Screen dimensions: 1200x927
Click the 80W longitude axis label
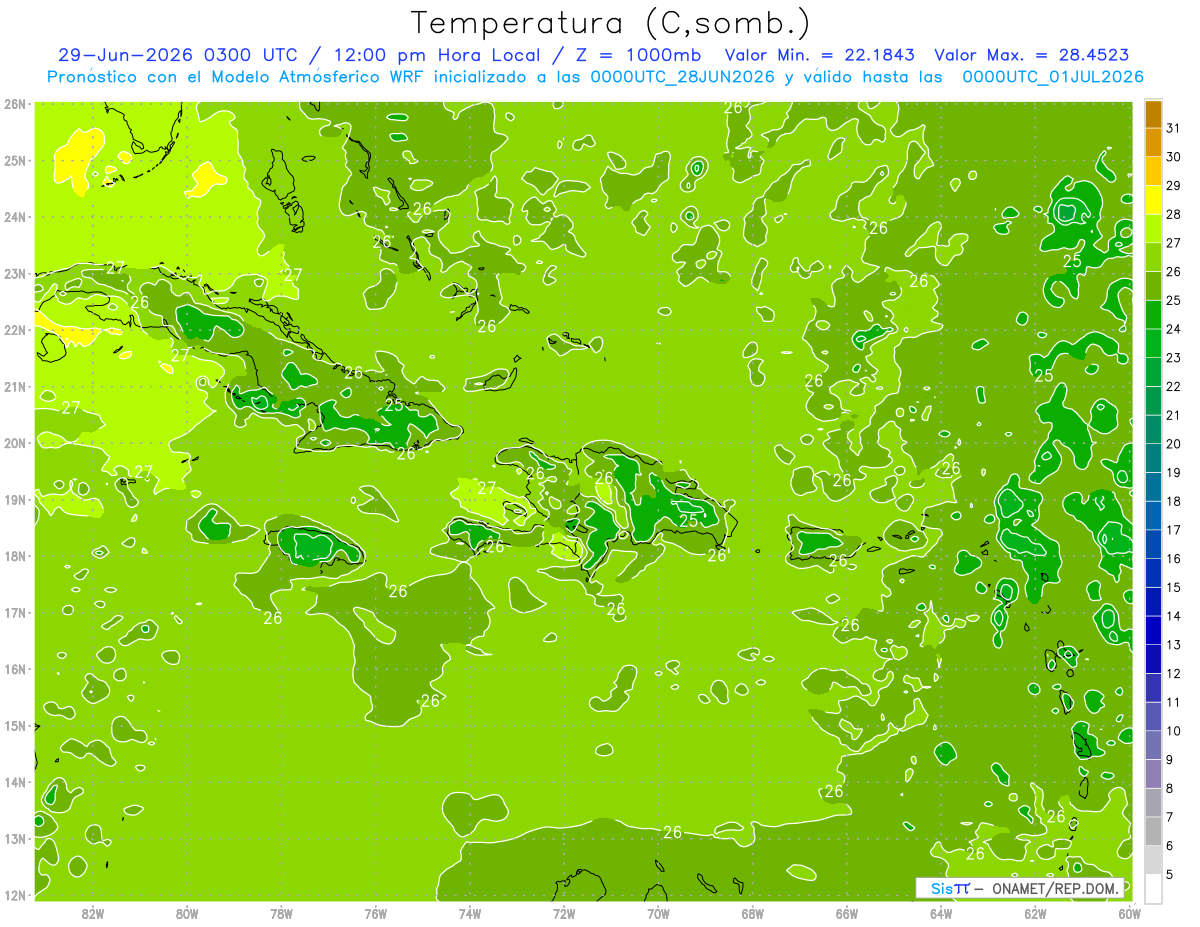[187, 913]
